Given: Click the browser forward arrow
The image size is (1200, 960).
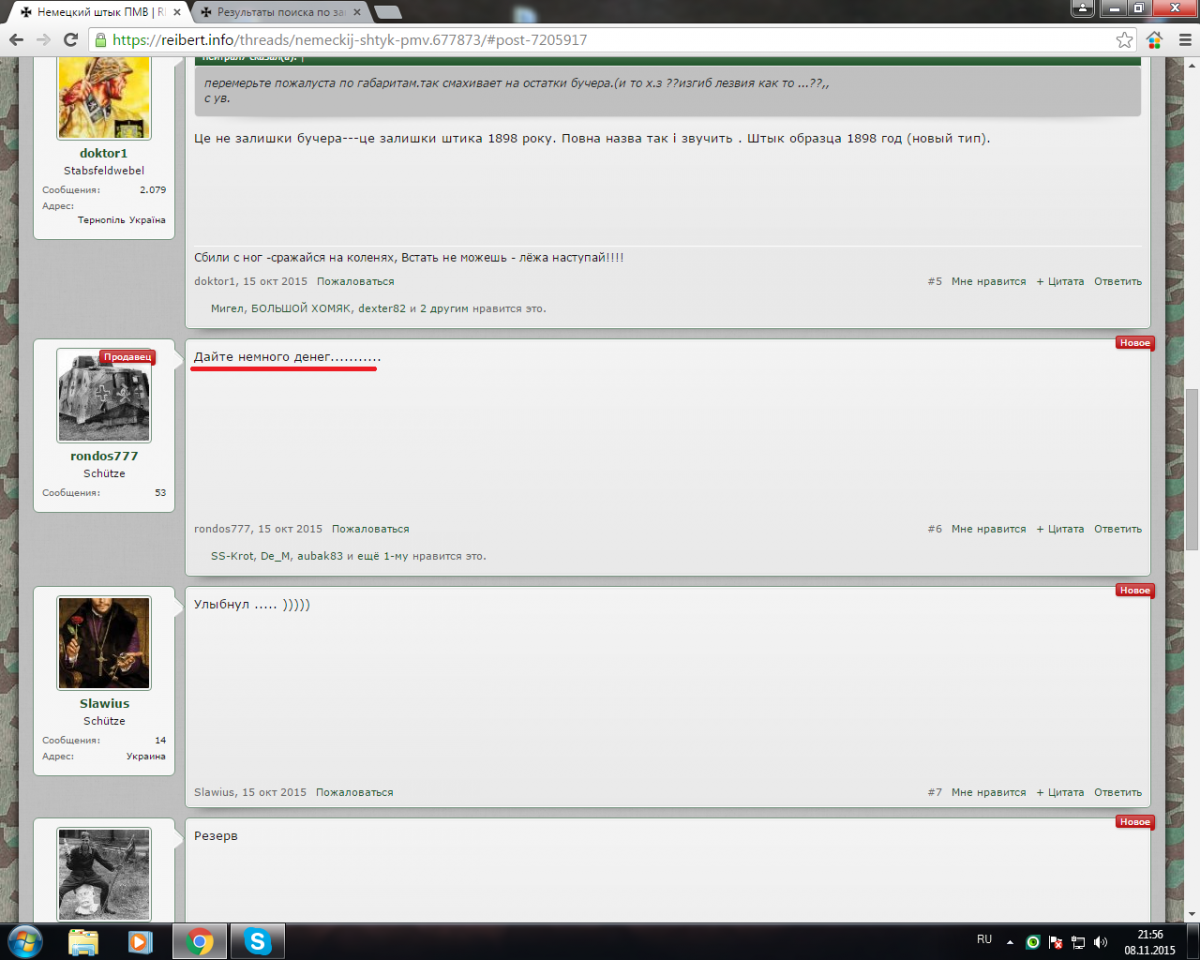Looking at the screenshot, I should [x=43, y=40].
